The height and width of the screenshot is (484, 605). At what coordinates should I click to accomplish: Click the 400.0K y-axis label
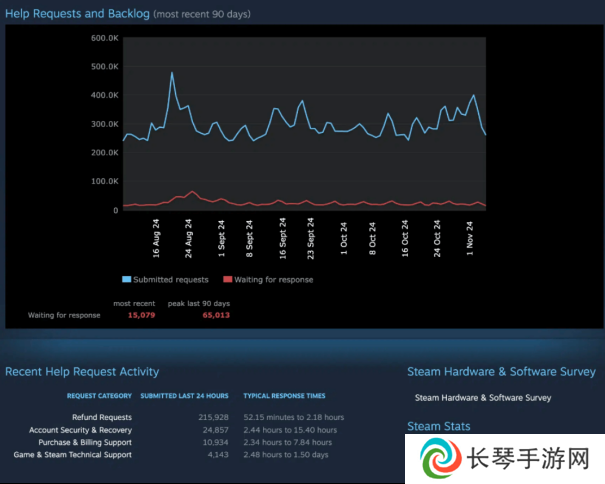click(105, 95)
